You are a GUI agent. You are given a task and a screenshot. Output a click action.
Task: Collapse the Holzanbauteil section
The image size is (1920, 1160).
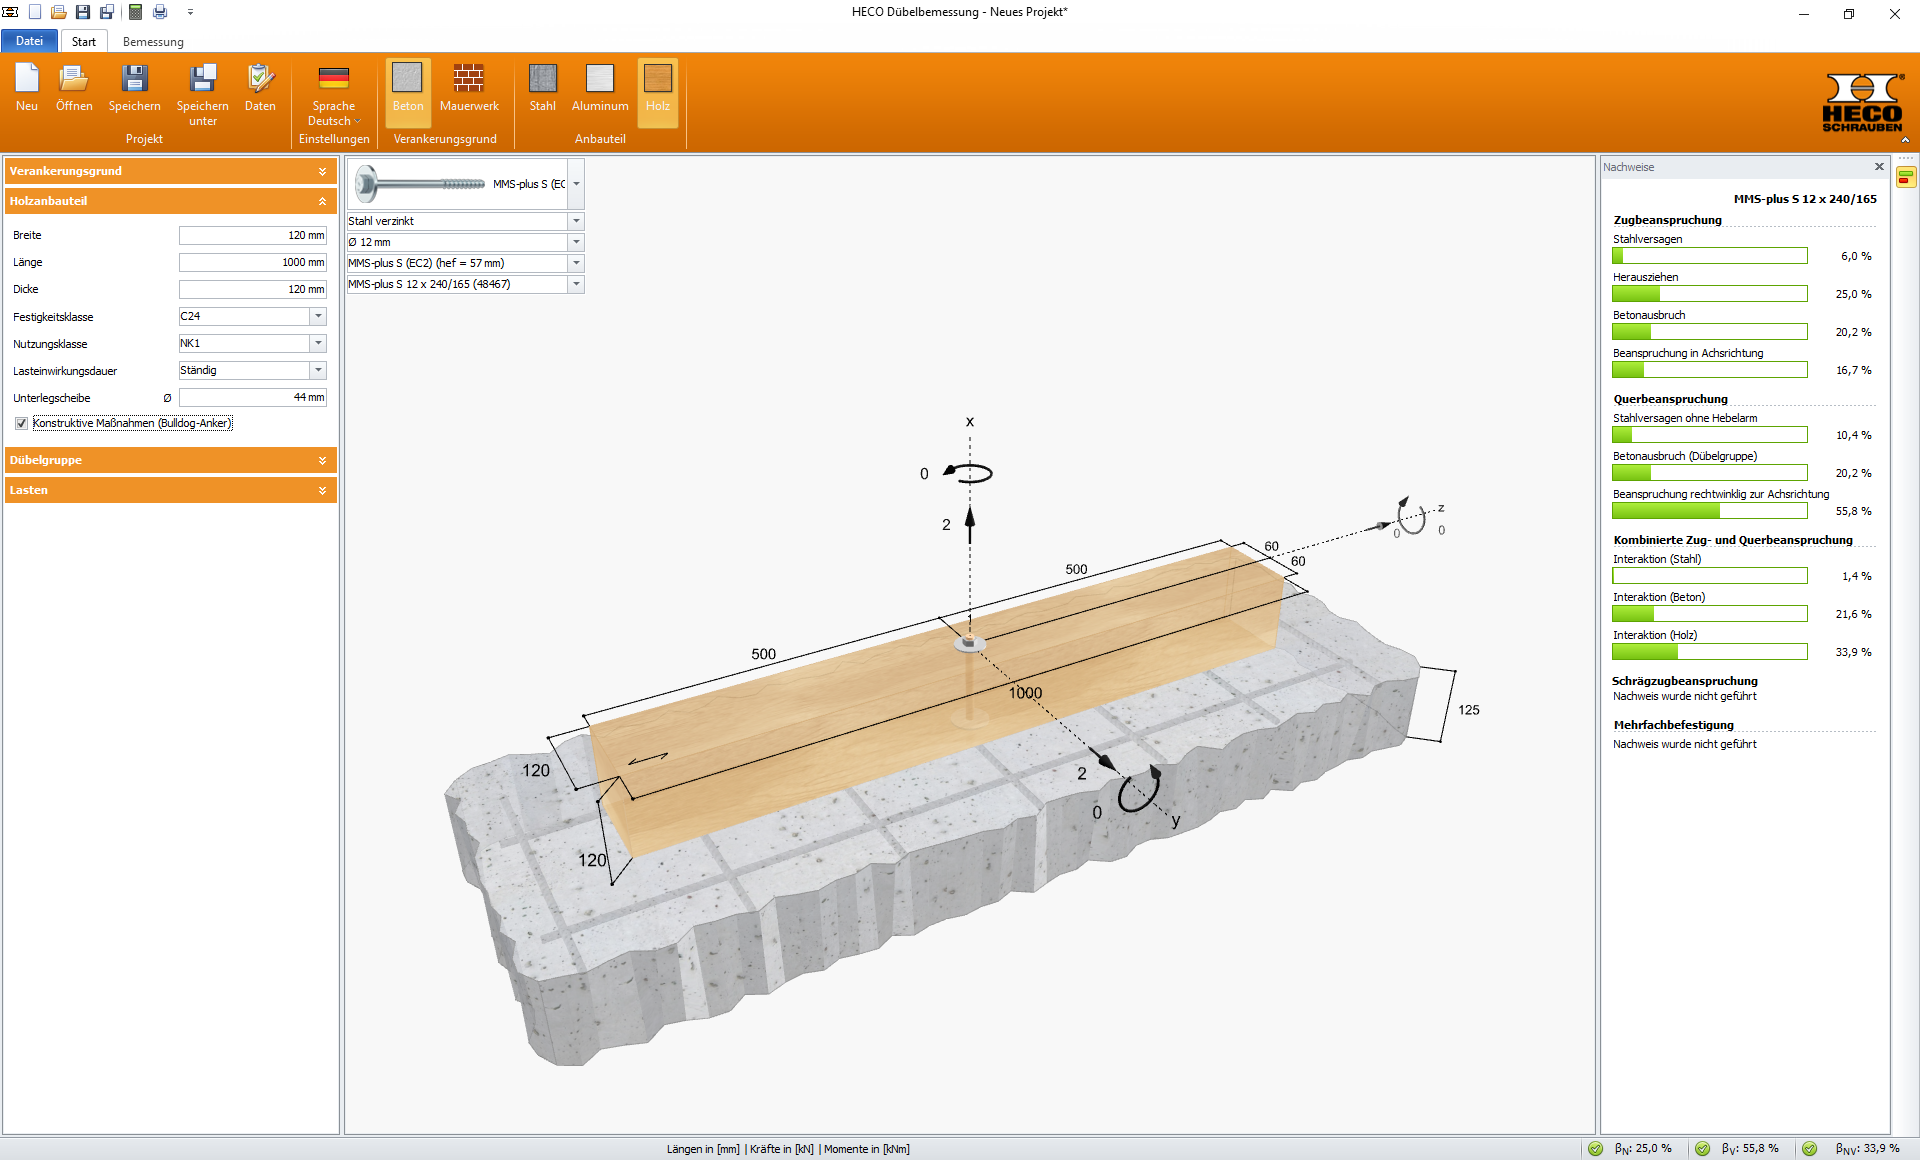tap(171, 202)
